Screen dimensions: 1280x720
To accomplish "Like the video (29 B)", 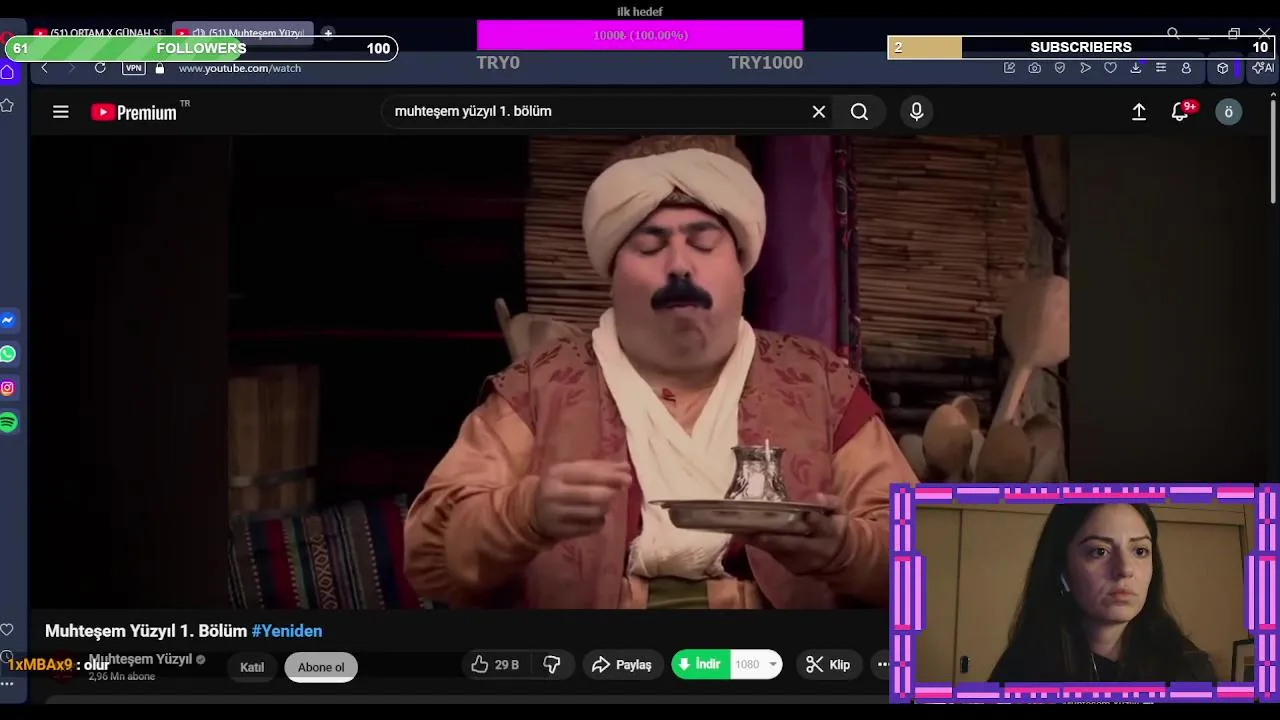I will click(x=496, y=665).
